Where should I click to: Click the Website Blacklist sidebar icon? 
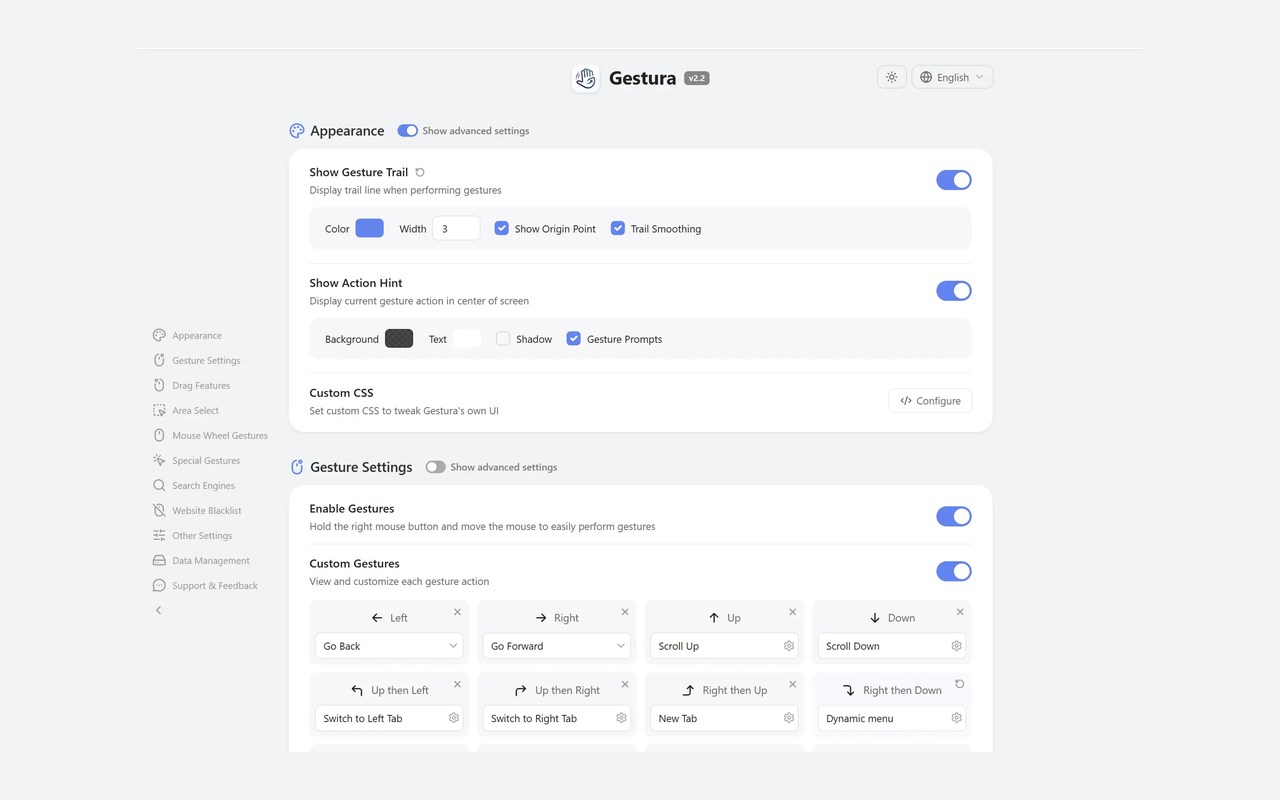tap(159, 511)
